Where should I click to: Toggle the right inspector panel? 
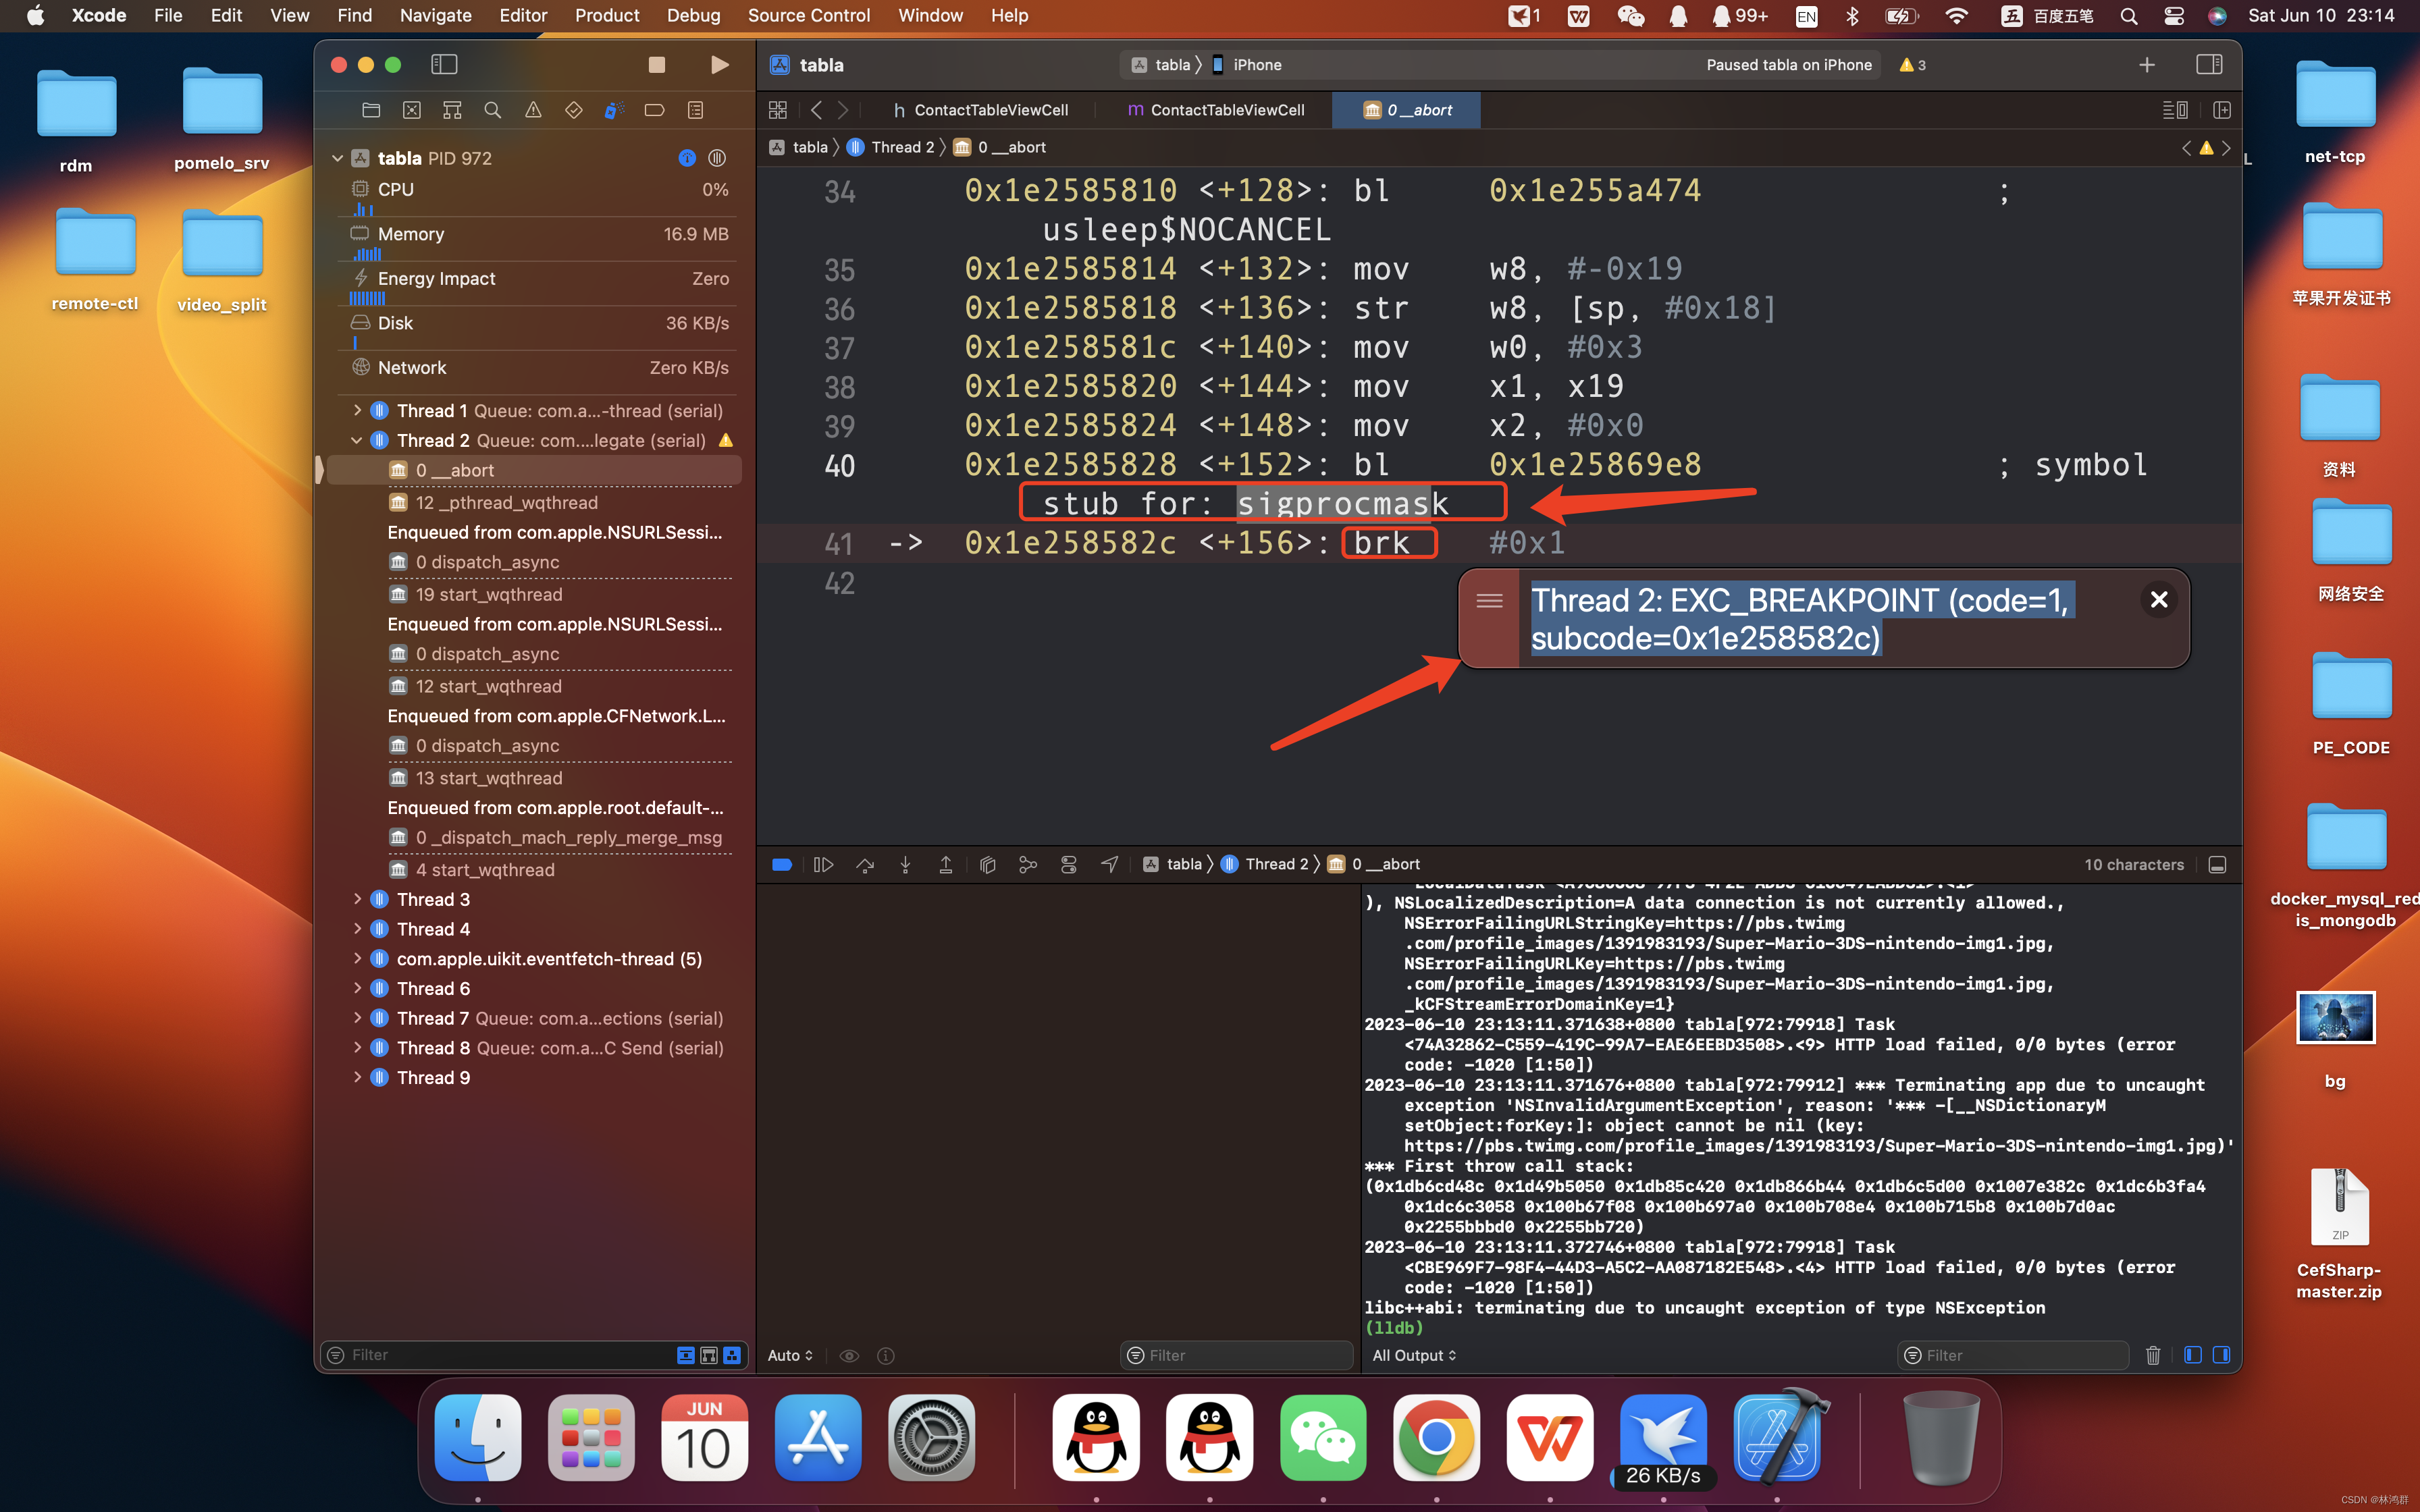tap(2209, 65)
